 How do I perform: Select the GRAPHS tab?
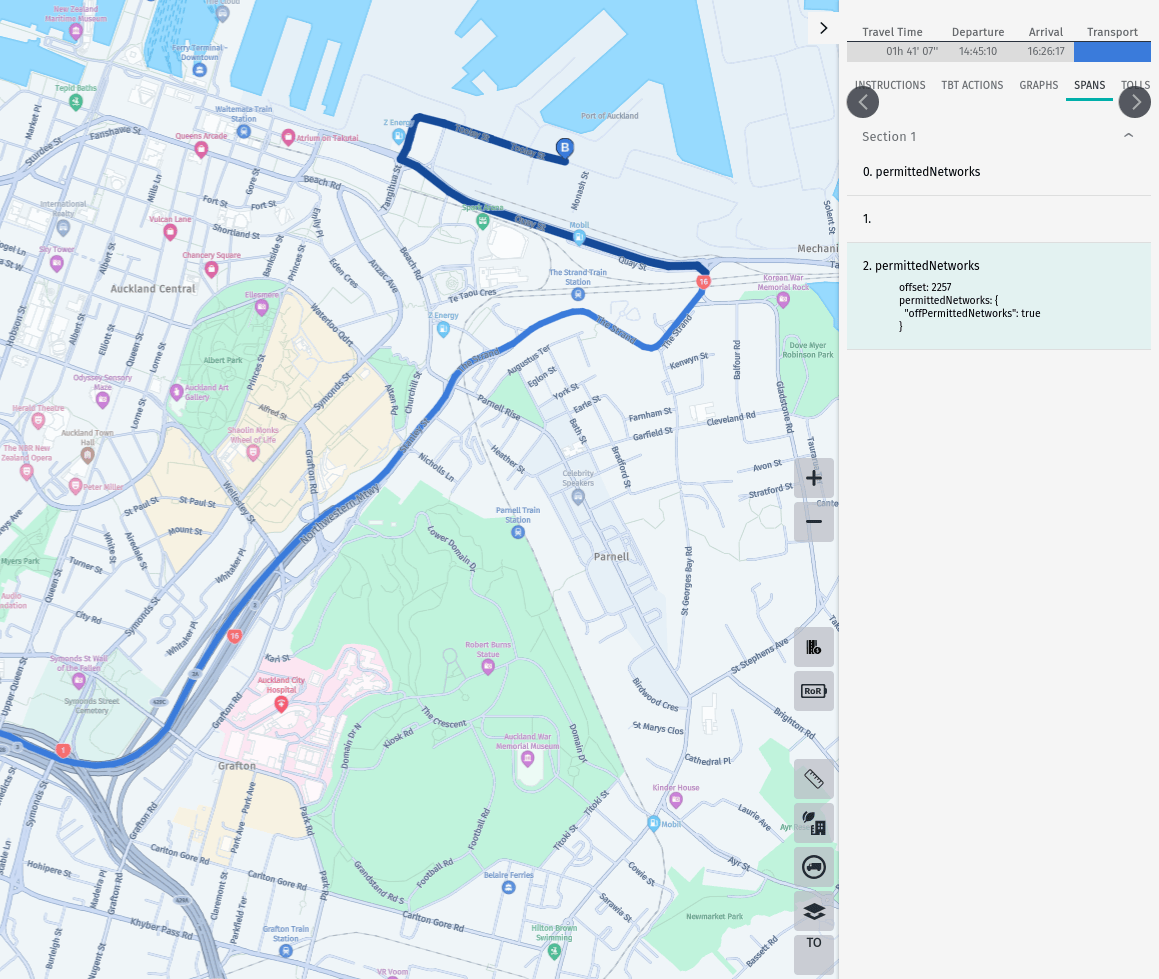(1038, 85)
